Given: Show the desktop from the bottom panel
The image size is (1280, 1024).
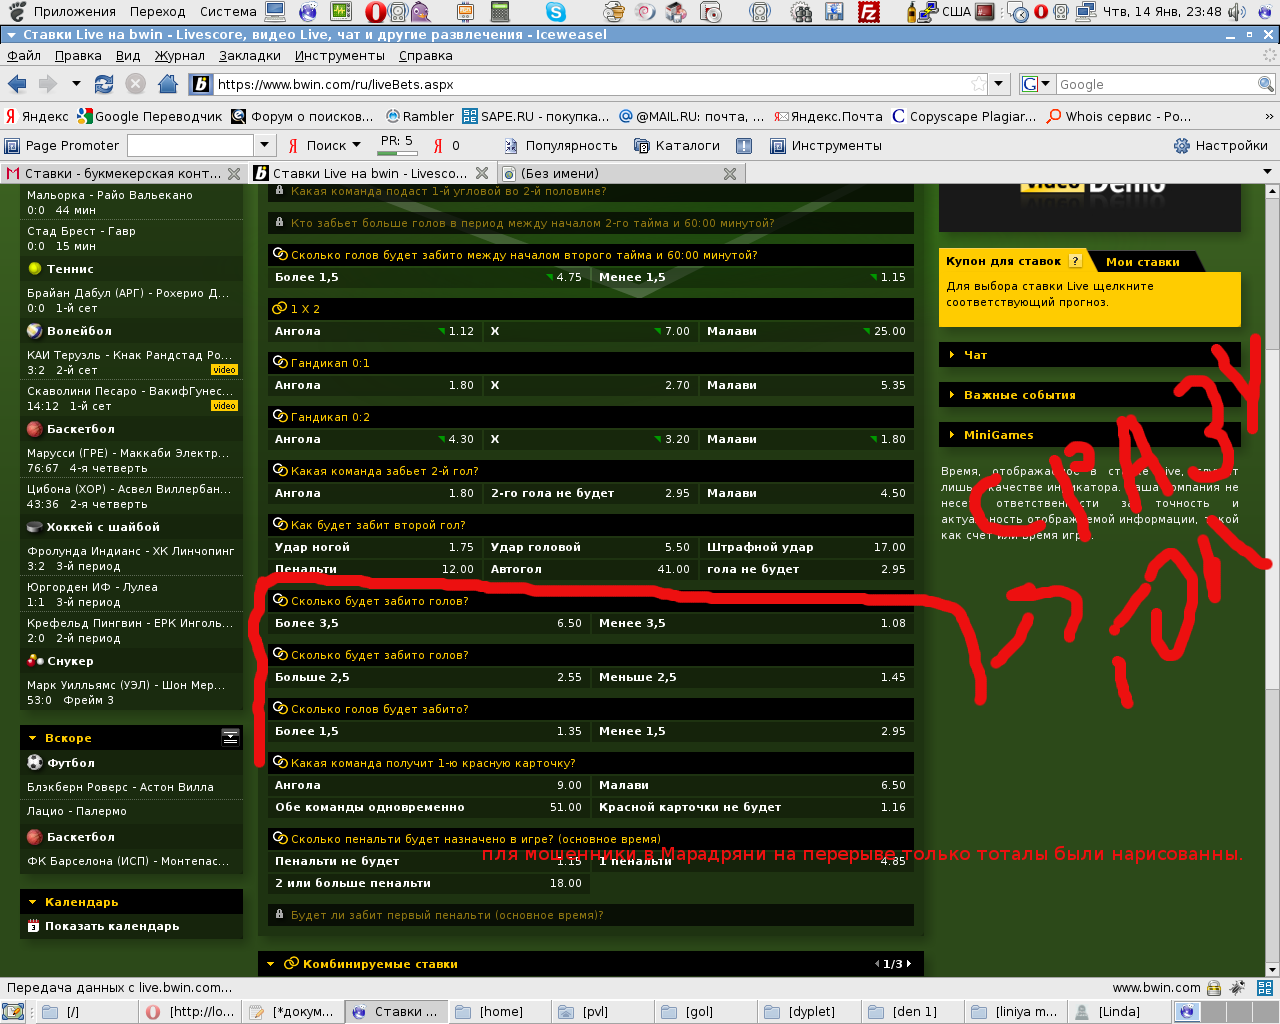Looking at the screenshot, I should tap(13, 1011).
